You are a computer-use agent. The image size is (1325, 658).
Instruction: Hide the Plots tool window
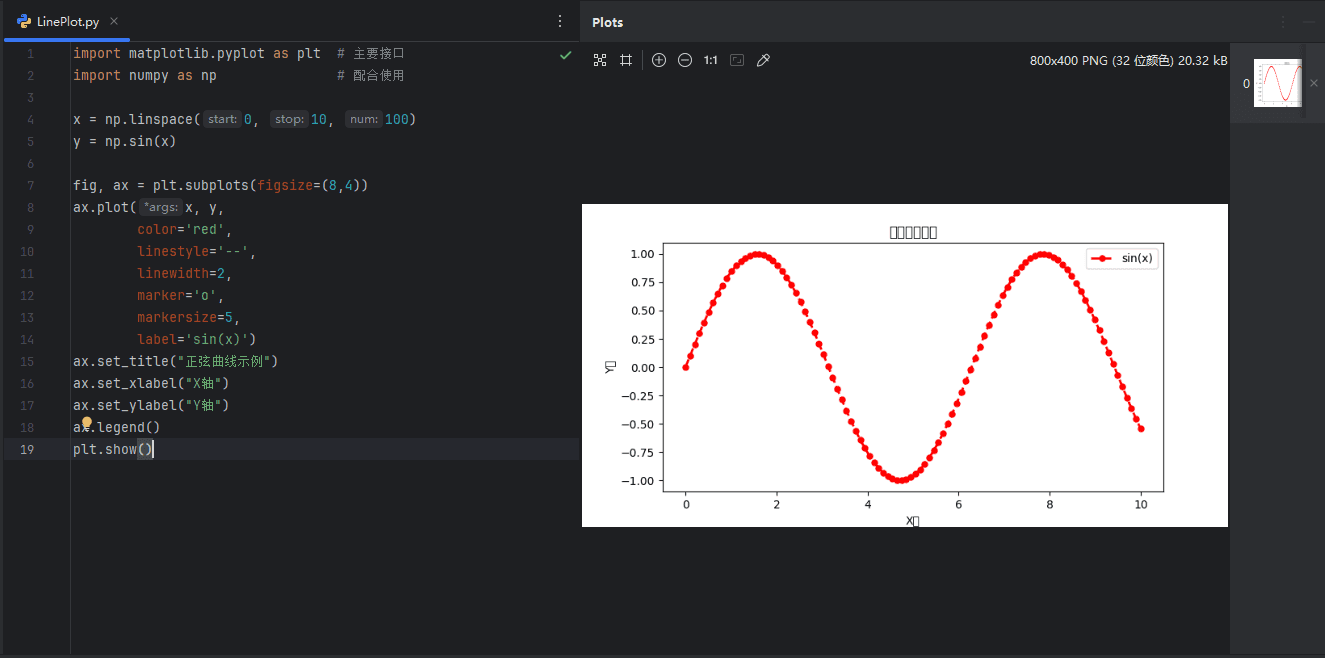[1309, 22]
